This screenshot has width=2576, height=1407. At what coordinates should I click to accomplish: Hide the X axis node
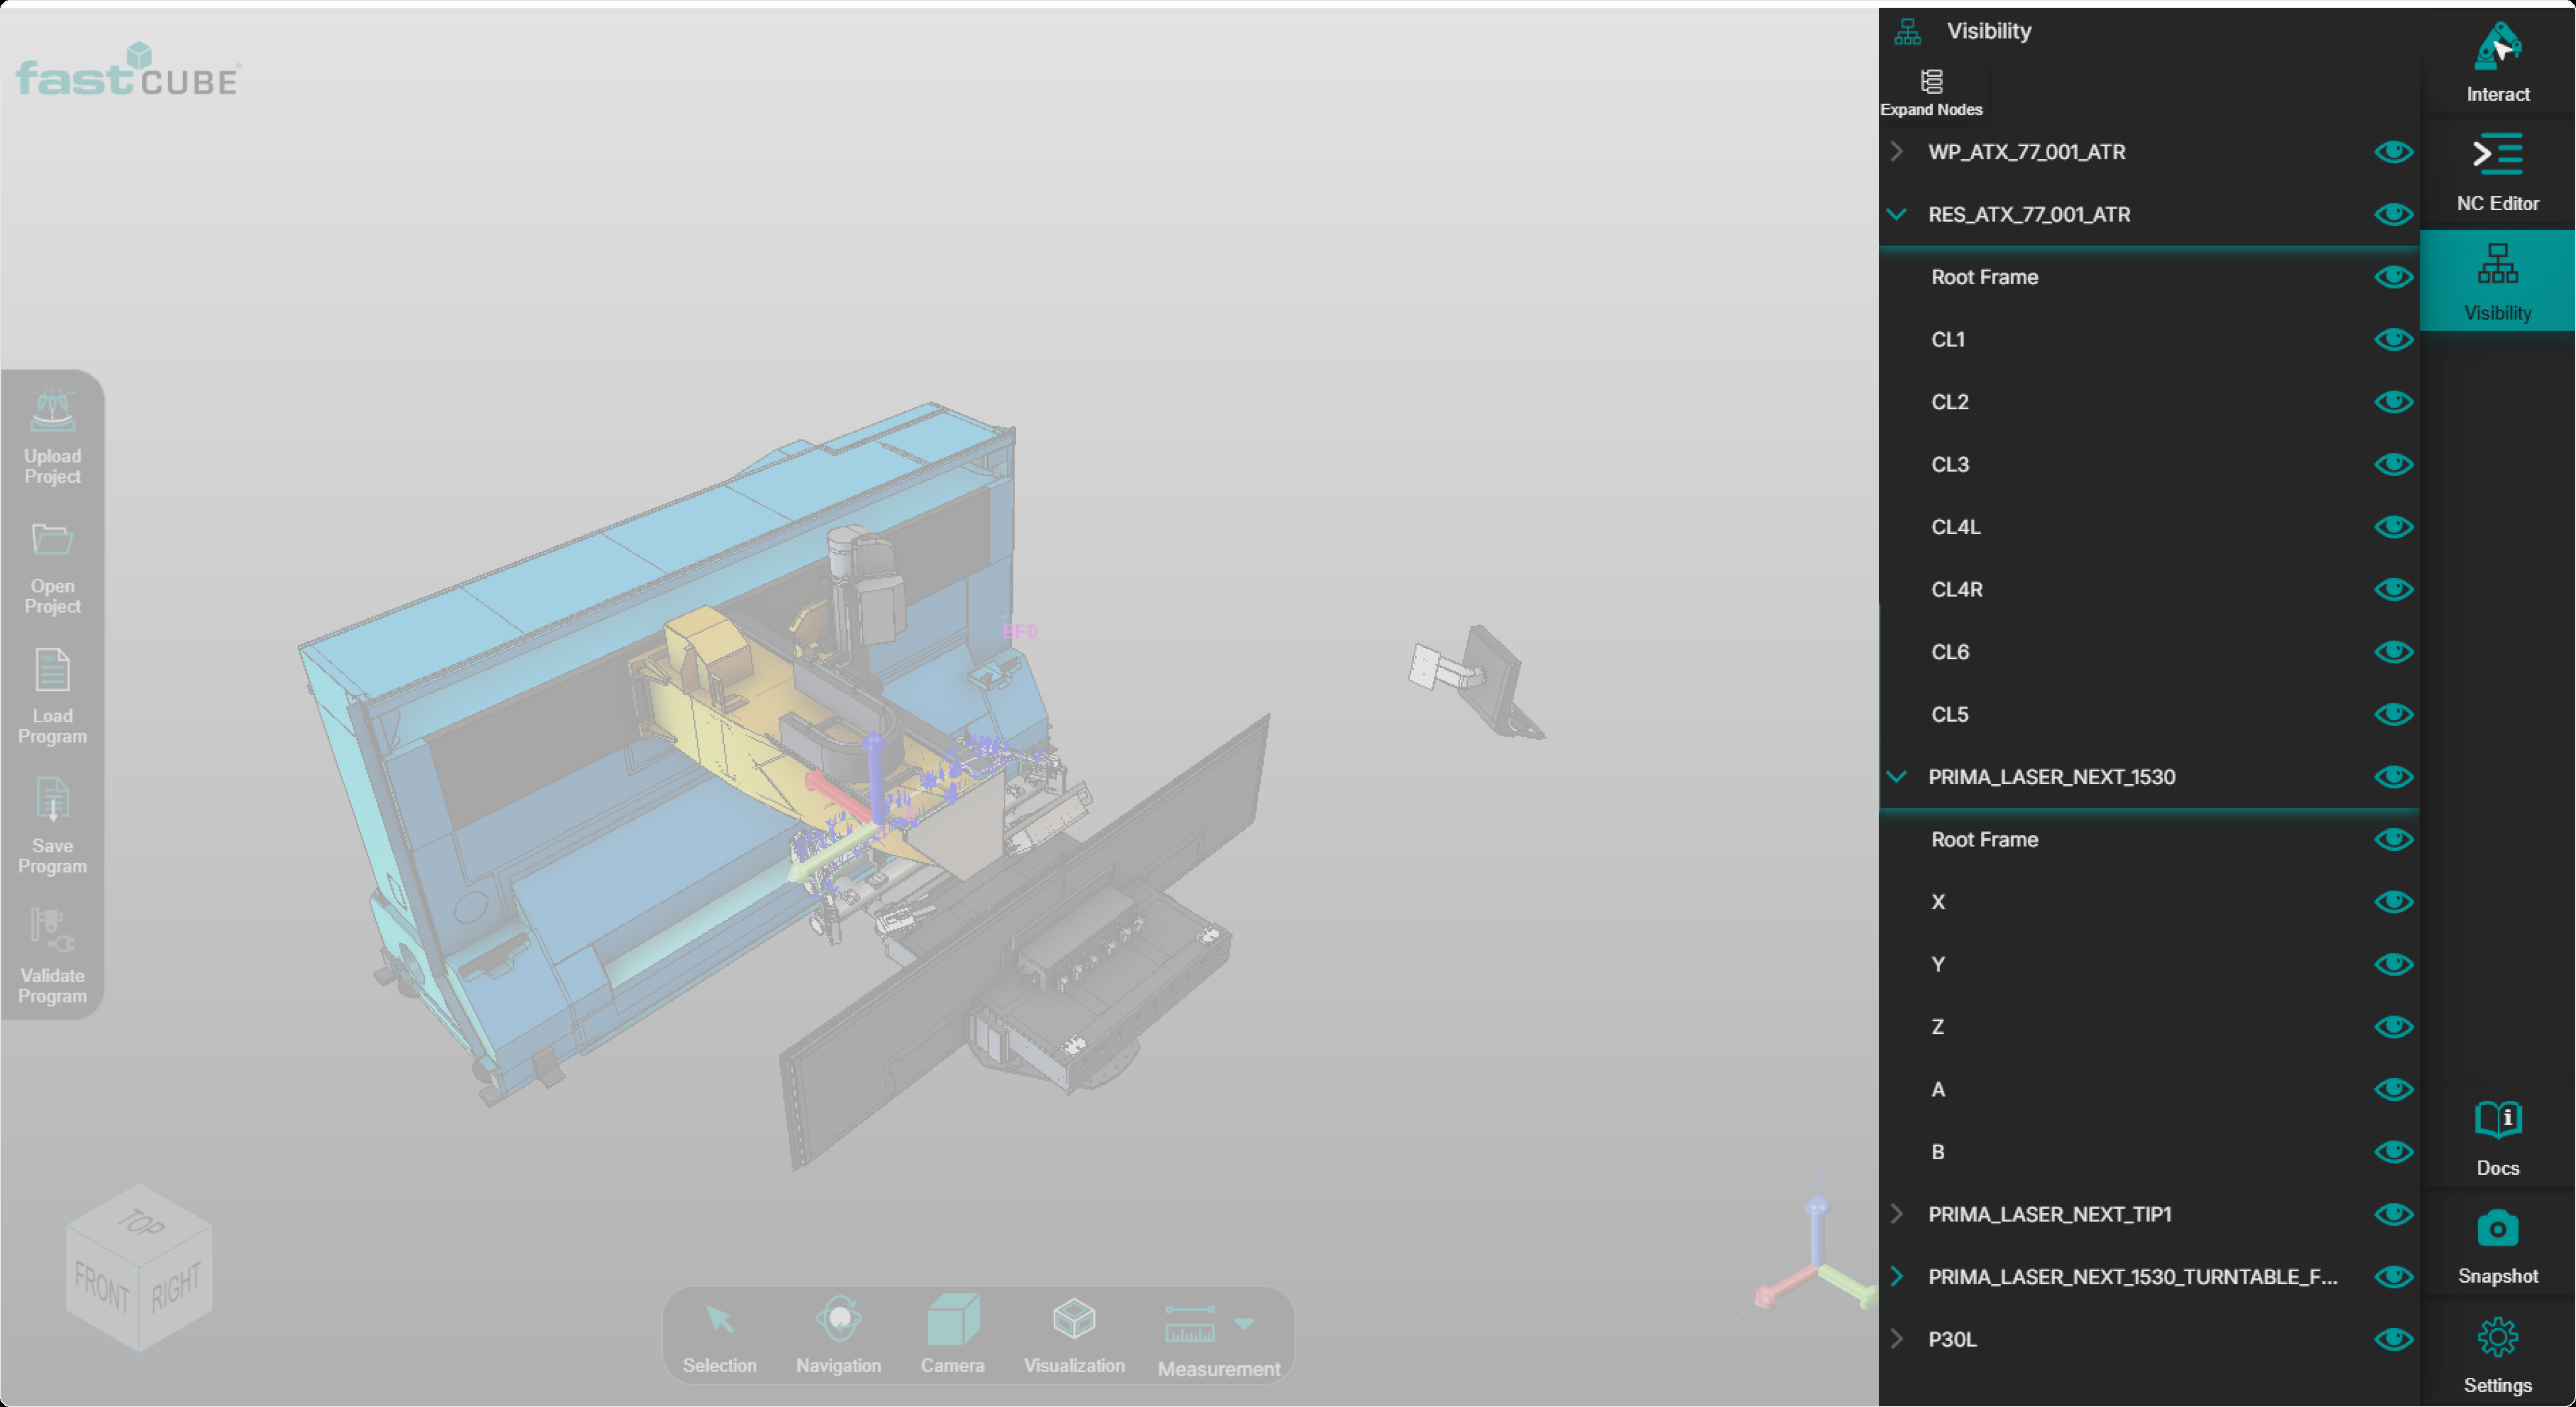coord(2393,901)
